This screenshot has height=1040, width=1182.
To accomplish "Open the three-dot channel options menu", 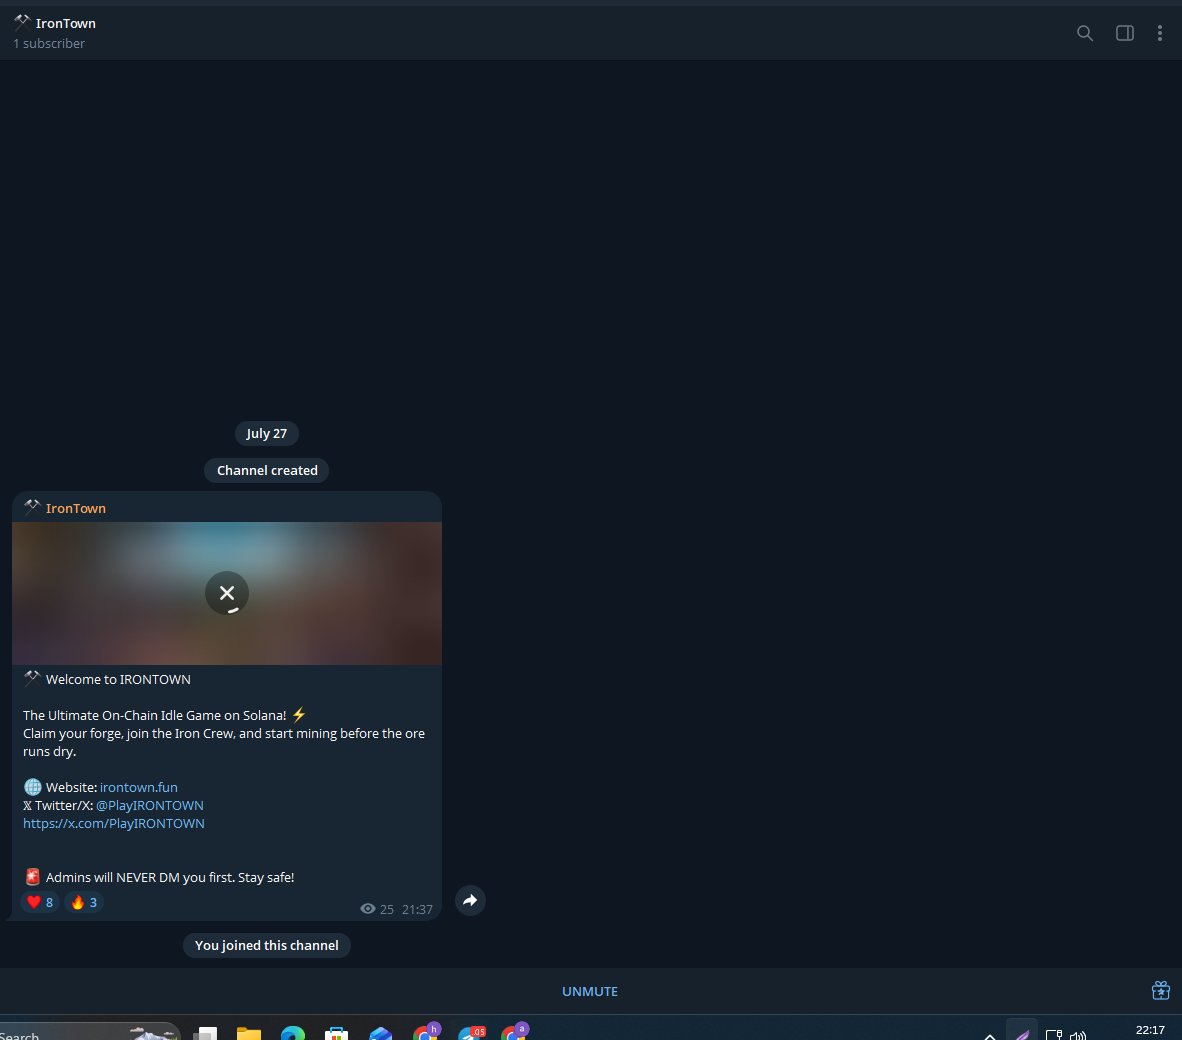I will (x=1159, y=33).
